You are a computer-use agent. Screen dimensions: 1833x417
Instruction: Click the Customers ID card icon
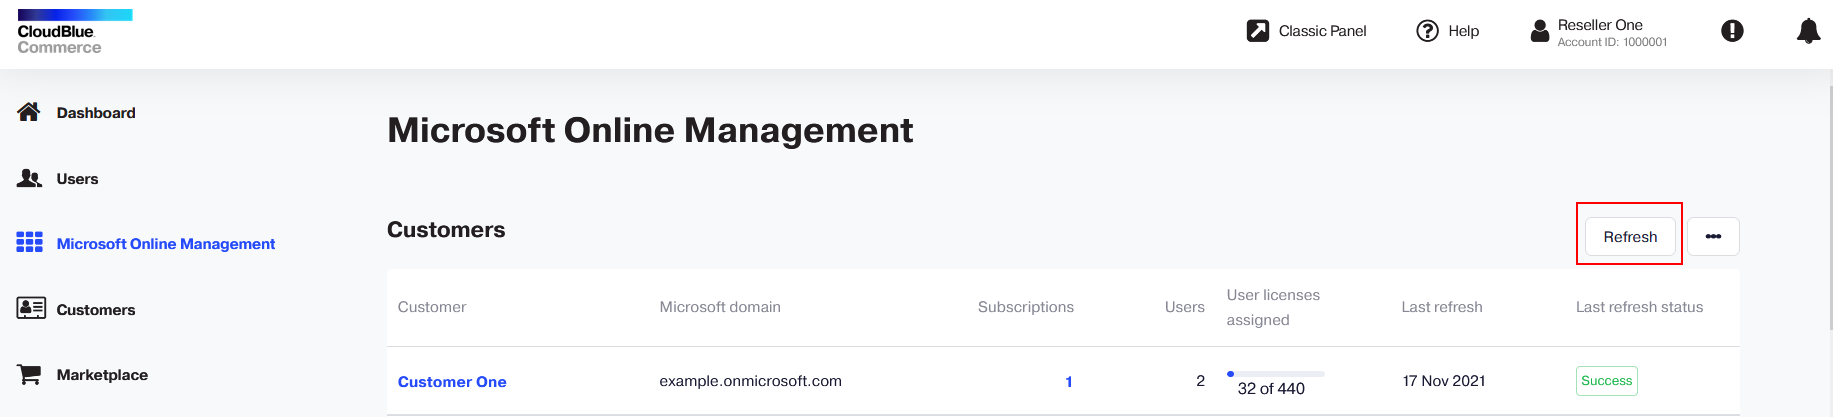click(x=31, y=308)
